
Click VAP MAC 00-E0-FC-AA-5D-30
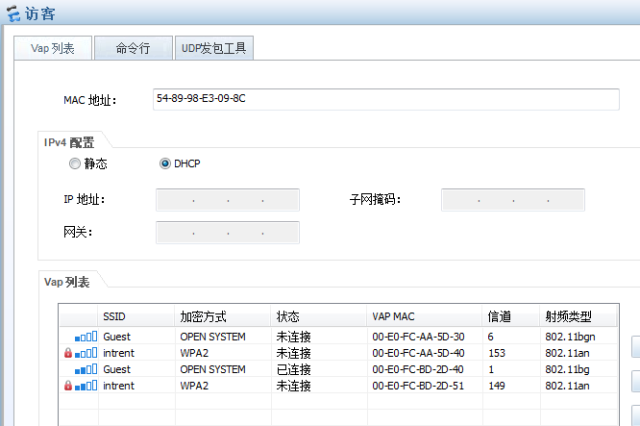tap(418, 337)
